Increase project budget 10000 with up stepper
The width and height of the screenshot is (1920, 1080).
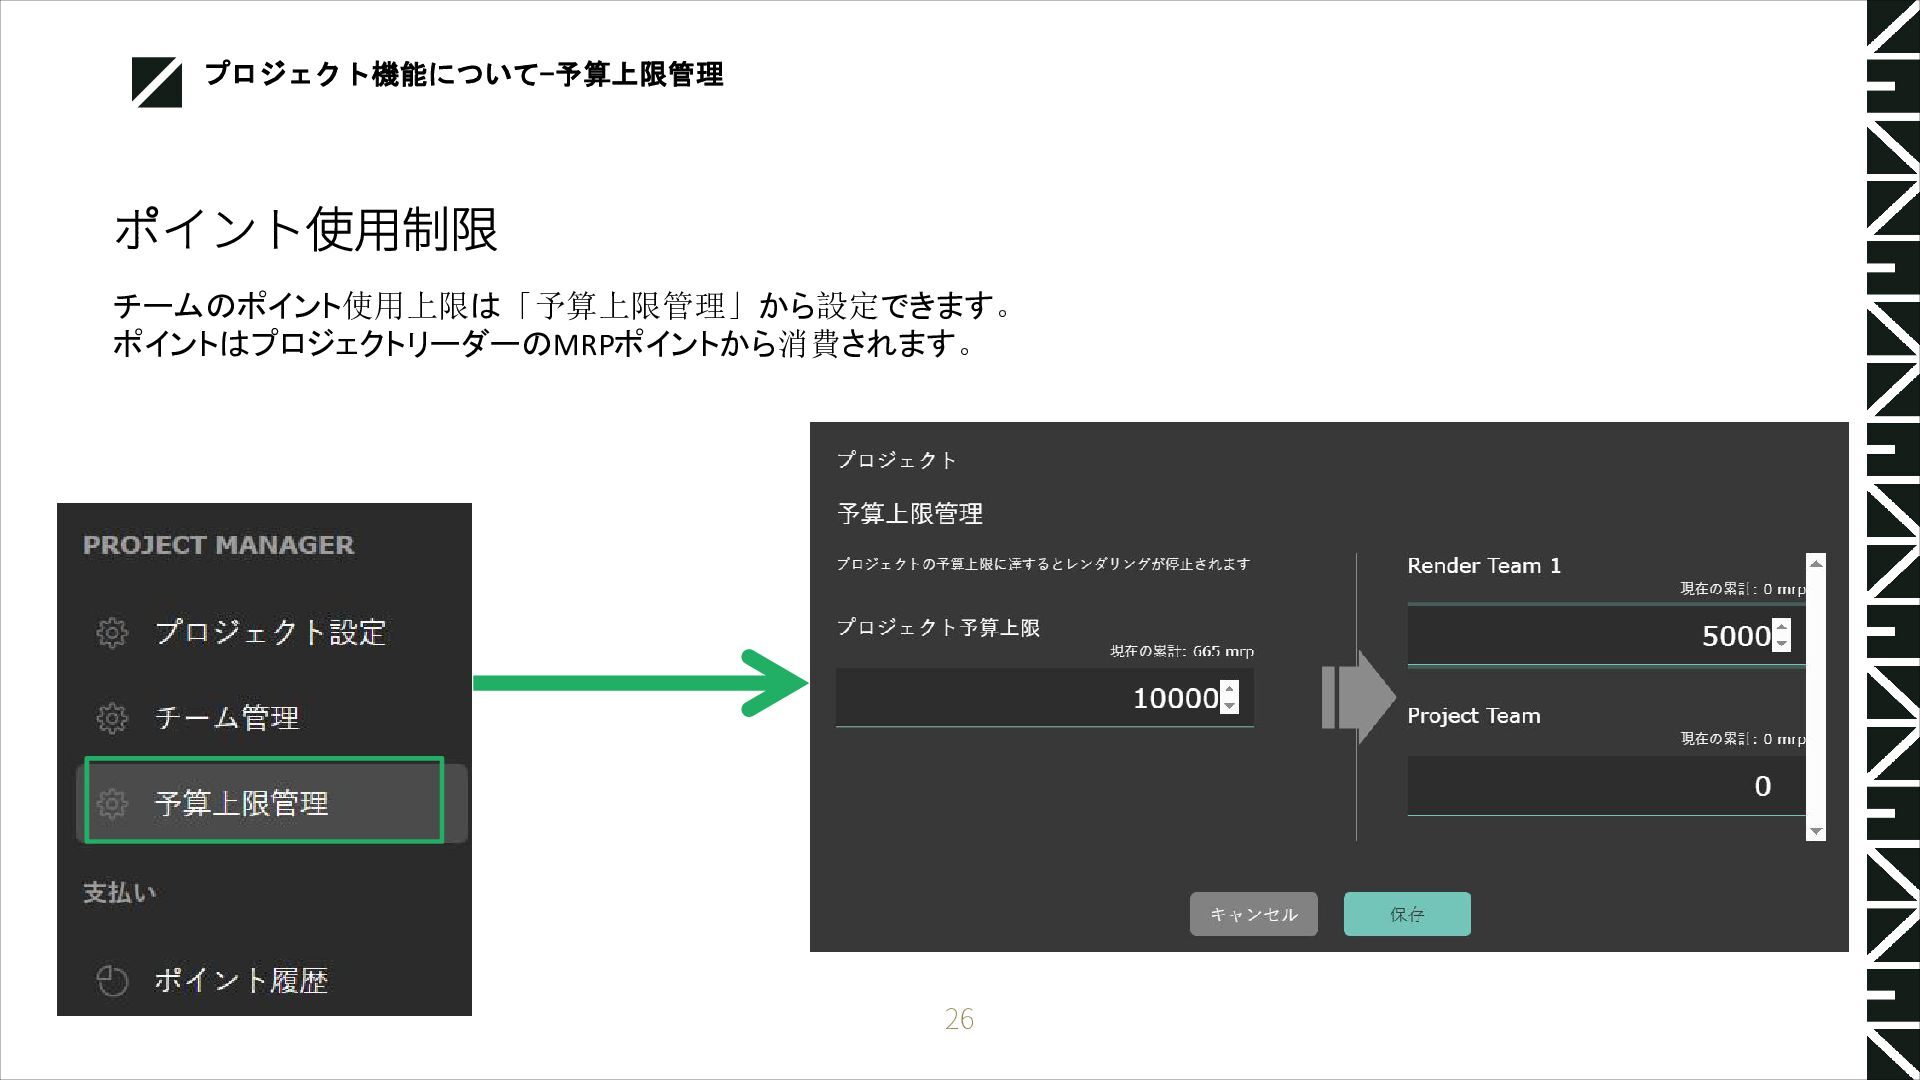coord(1230,689)
